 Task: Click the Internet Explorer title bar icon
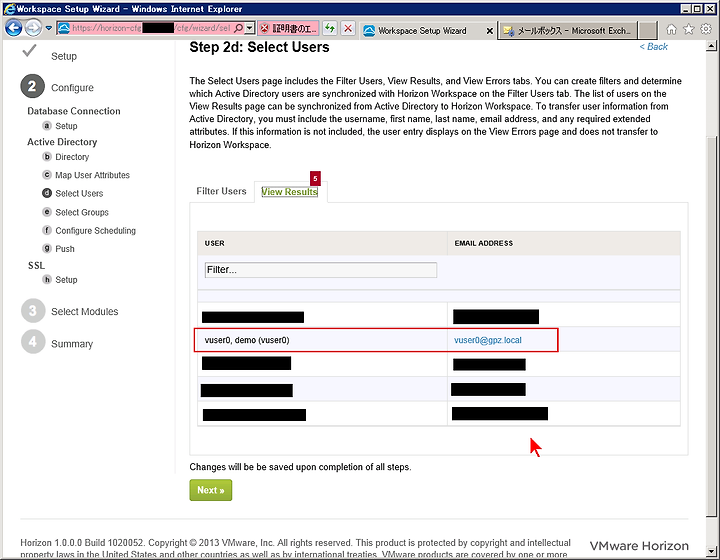(x=9, y=9)
